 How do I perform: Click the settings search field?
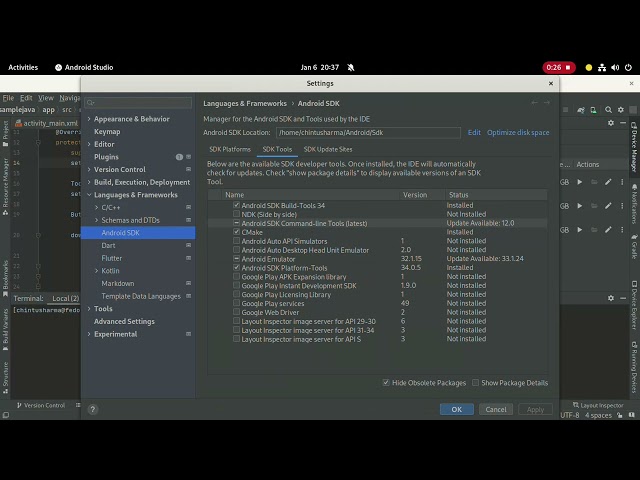138,102
